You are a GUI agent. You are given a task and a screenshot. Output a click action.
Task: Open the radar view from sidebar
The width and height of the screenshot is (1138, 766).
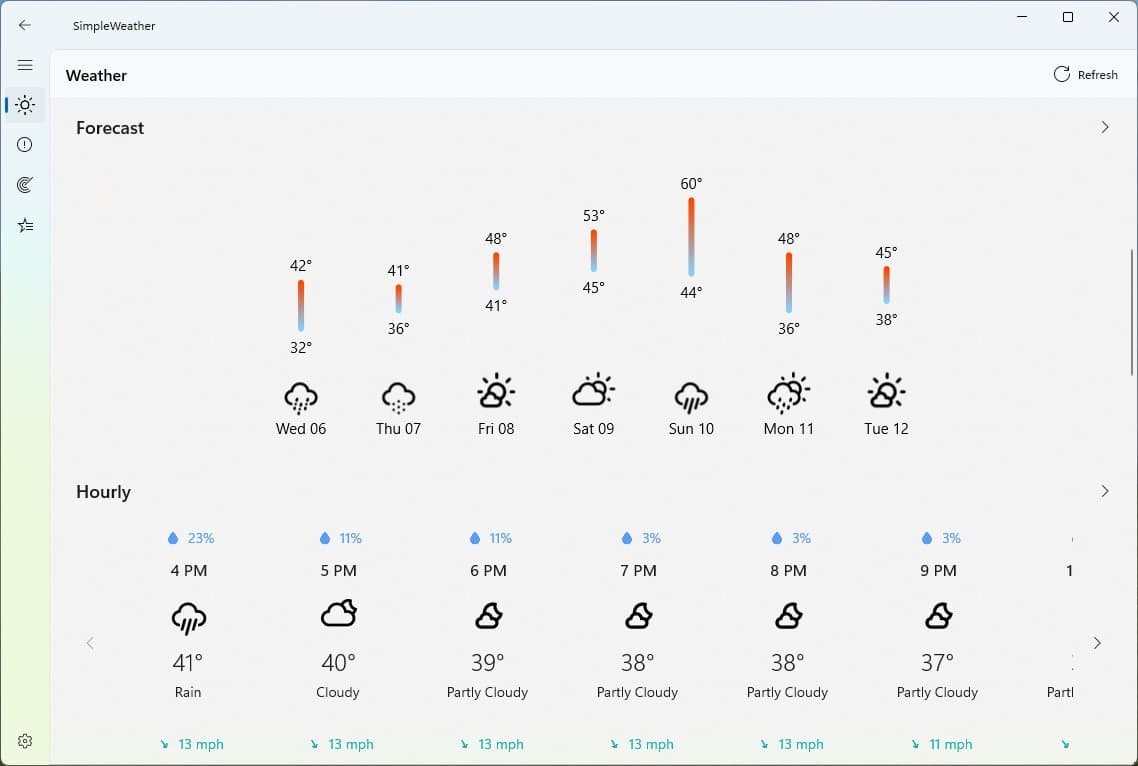tap(24, 184)
